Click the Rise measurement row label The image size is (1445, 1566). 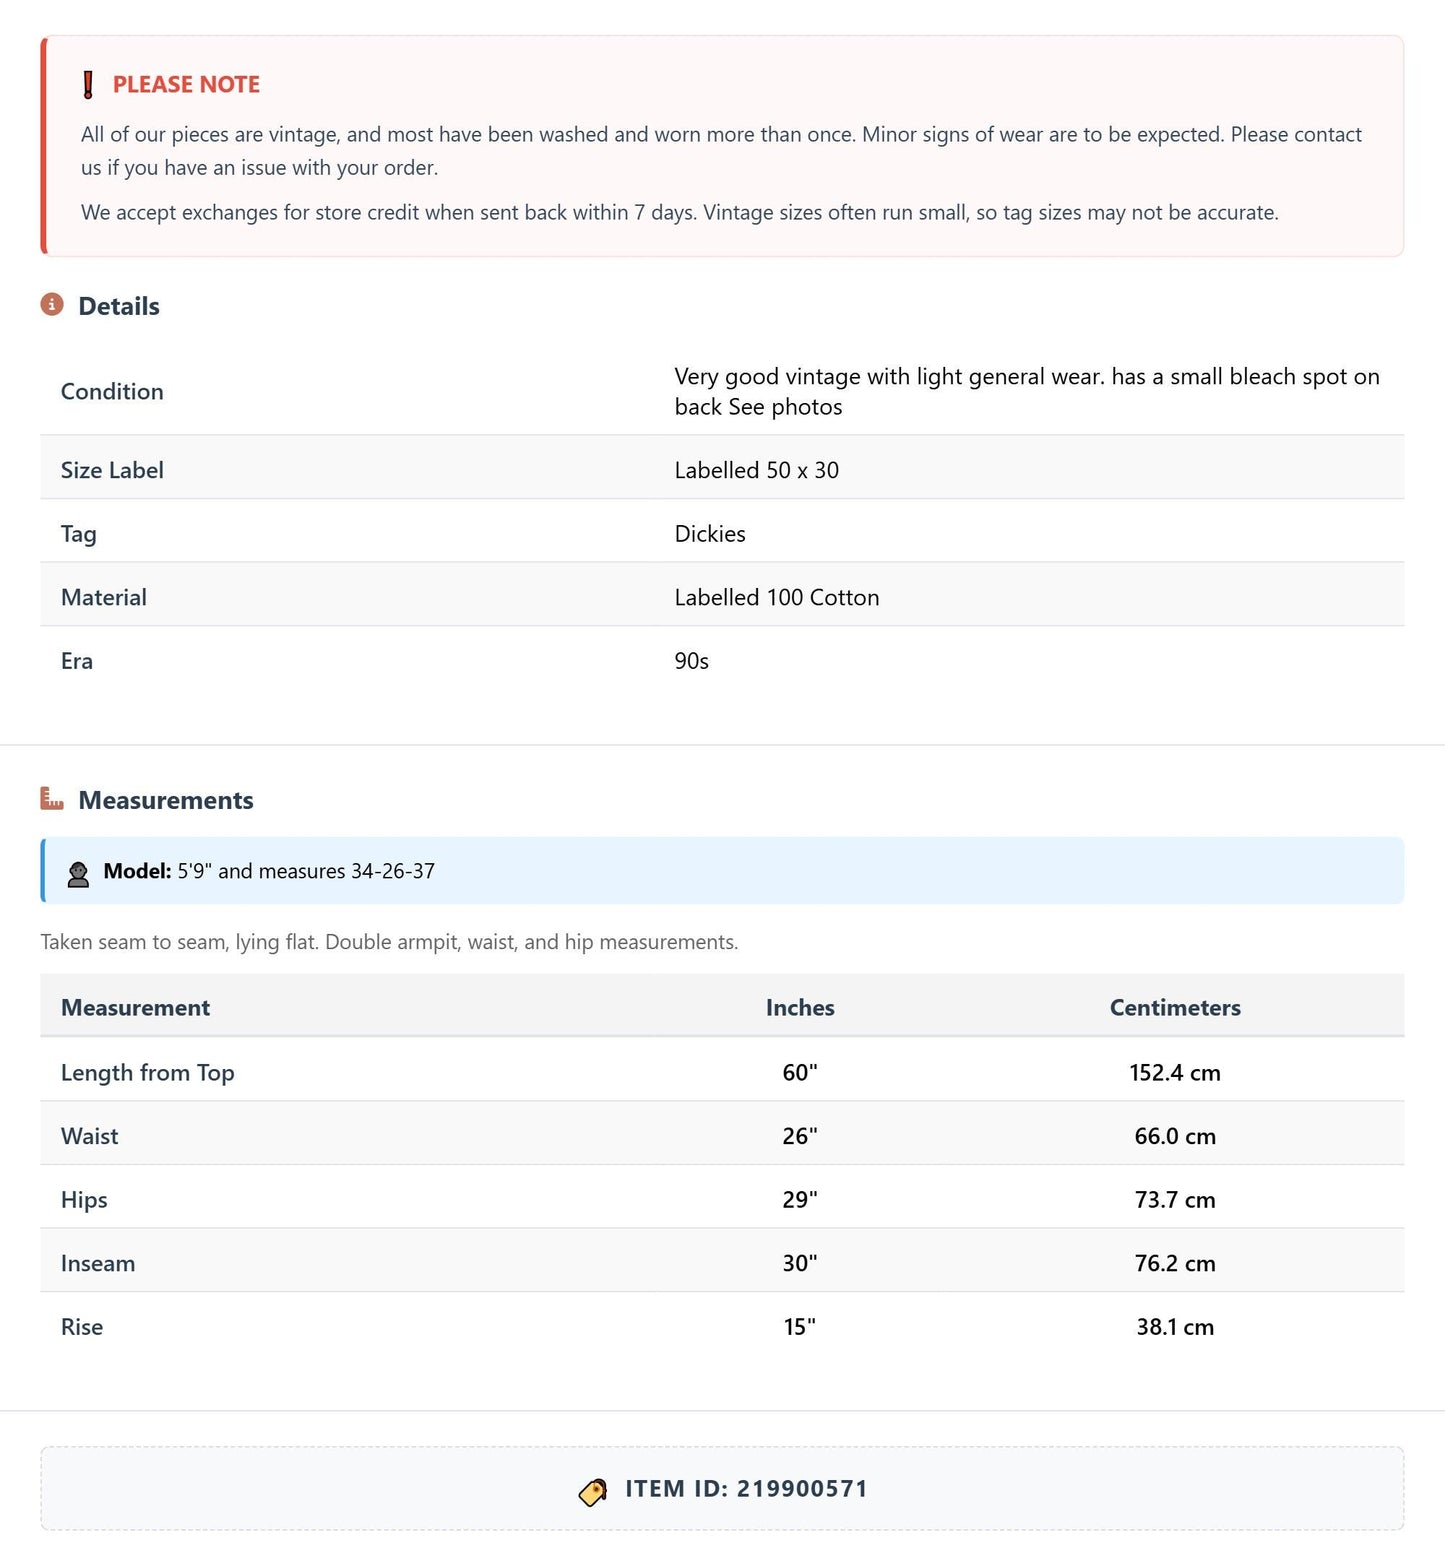click(x=82, y=1327)
